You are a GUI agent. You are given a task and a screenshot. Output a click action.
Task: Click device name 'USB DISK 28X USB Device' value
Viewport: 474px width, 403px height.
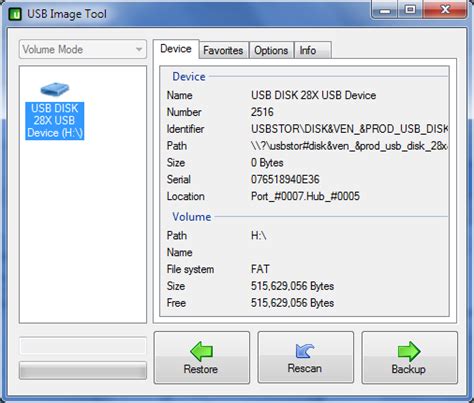pos(313,95)
